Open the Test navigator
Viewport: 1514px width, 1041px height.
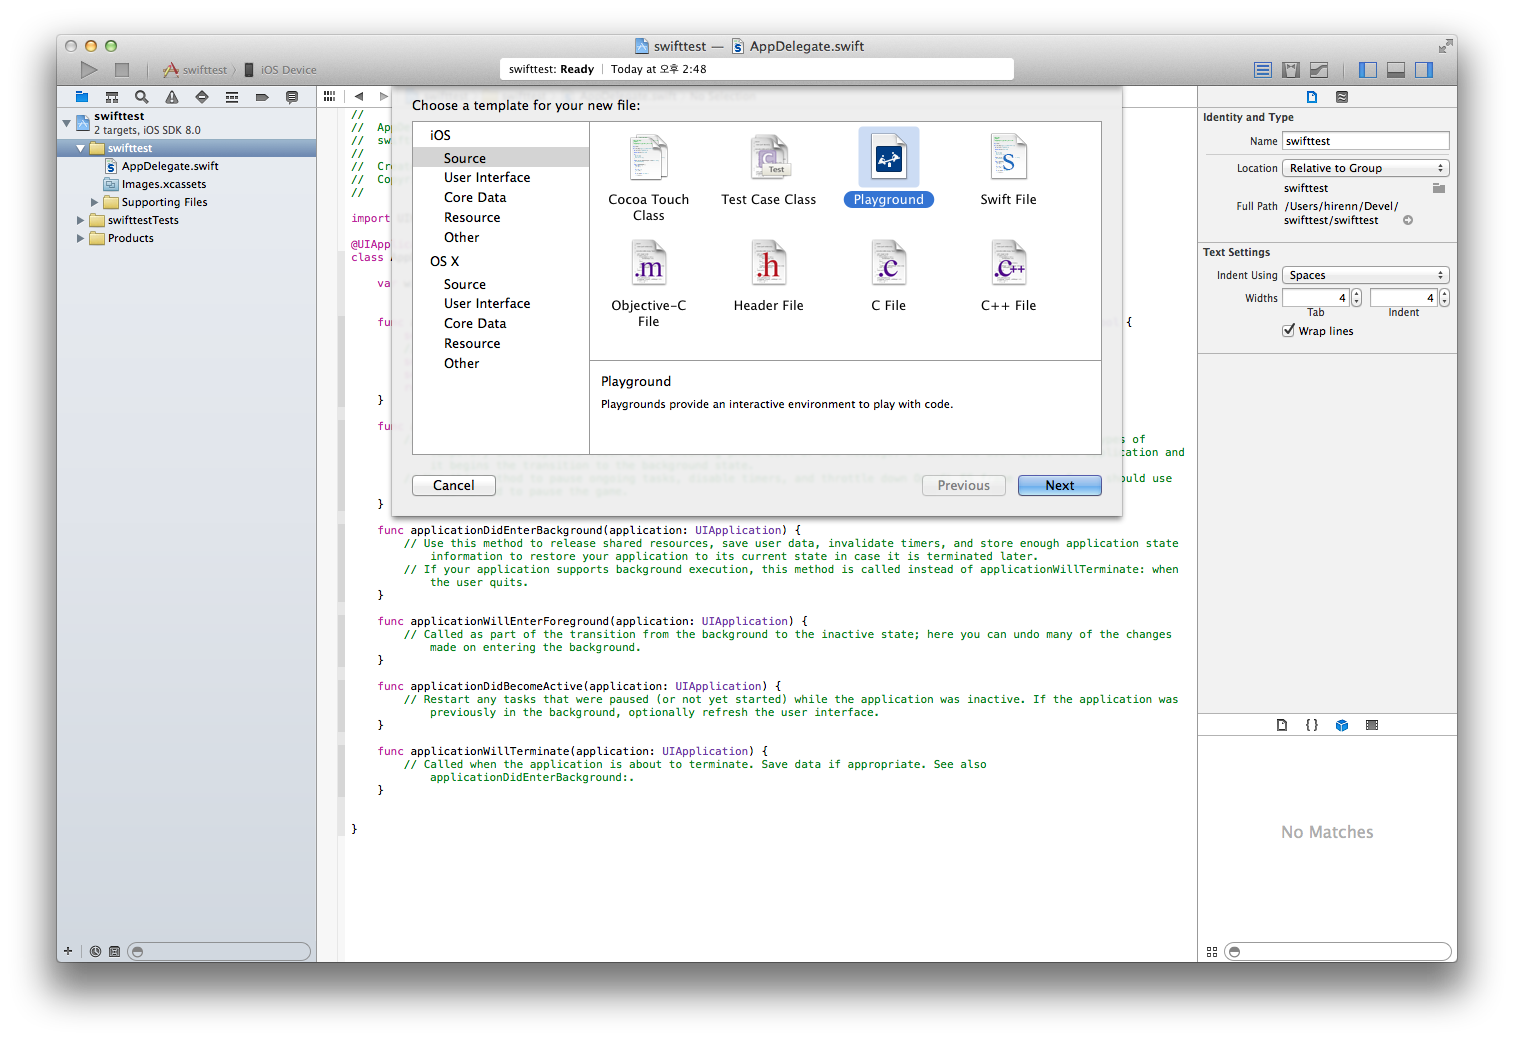pos(202,97)
